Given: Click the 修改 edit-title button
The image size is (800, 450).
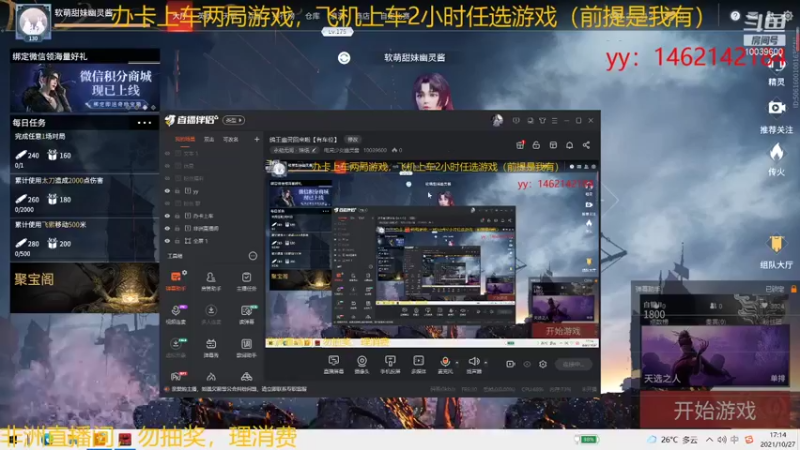Looking at the screenshot, I should pyautogui.click(x=353, y=139).
